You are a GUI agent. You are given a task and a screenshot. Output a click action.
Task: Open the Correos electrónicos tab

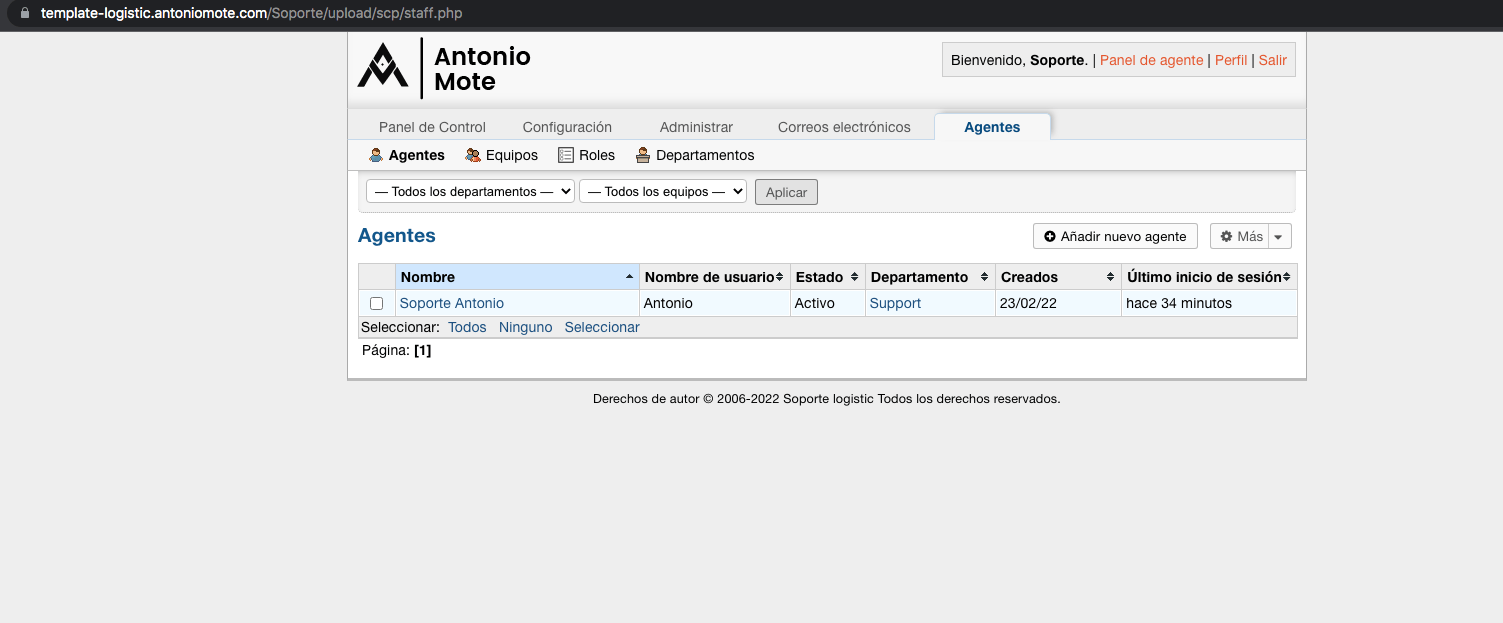coord(844,127)
